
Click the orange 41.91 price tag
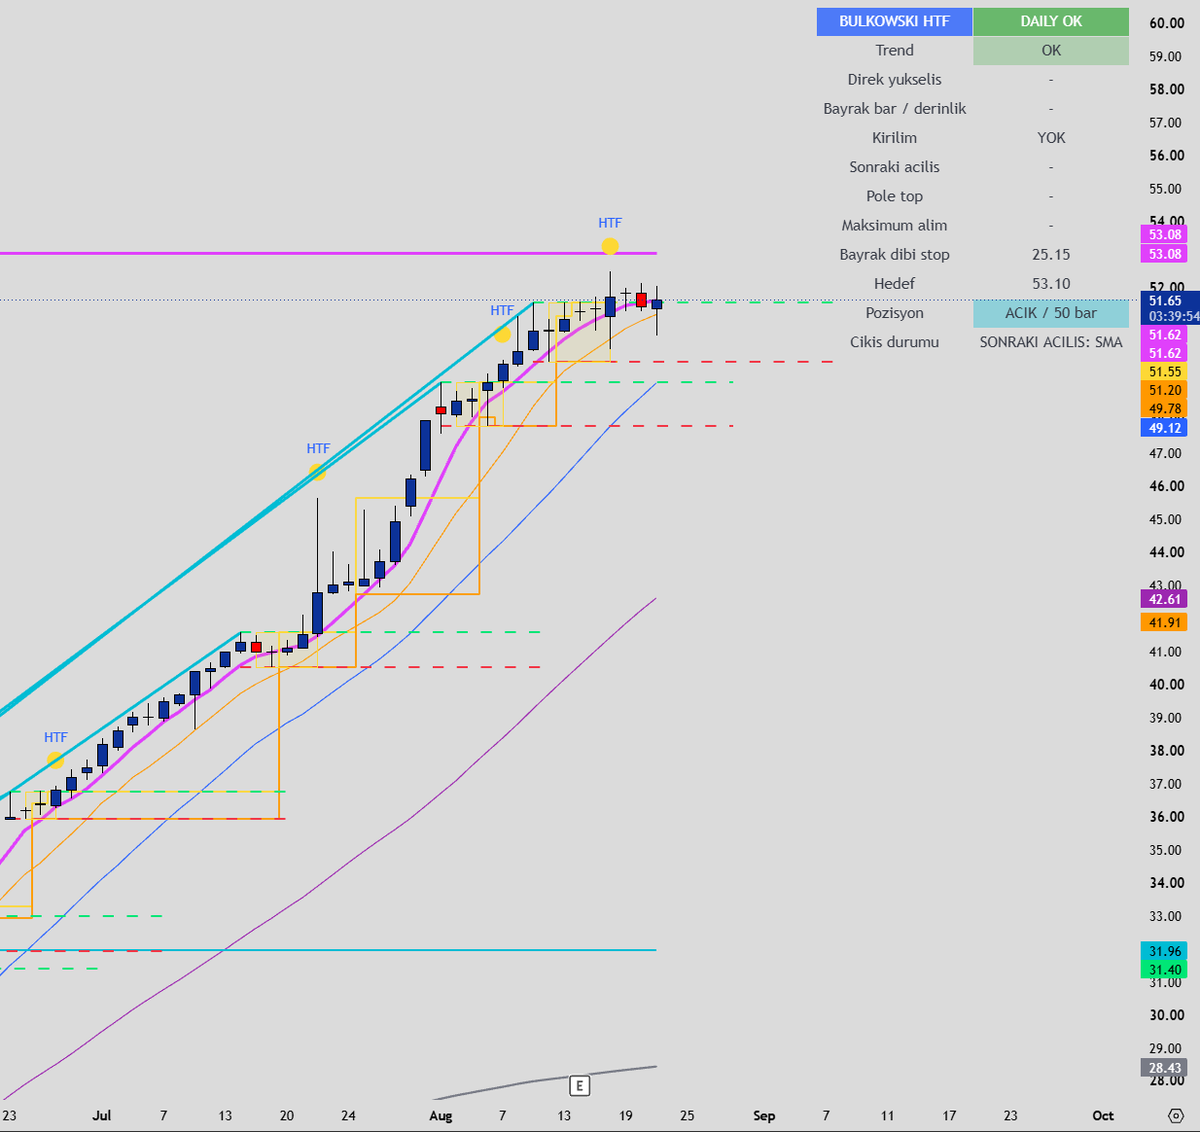point(1165,622)
